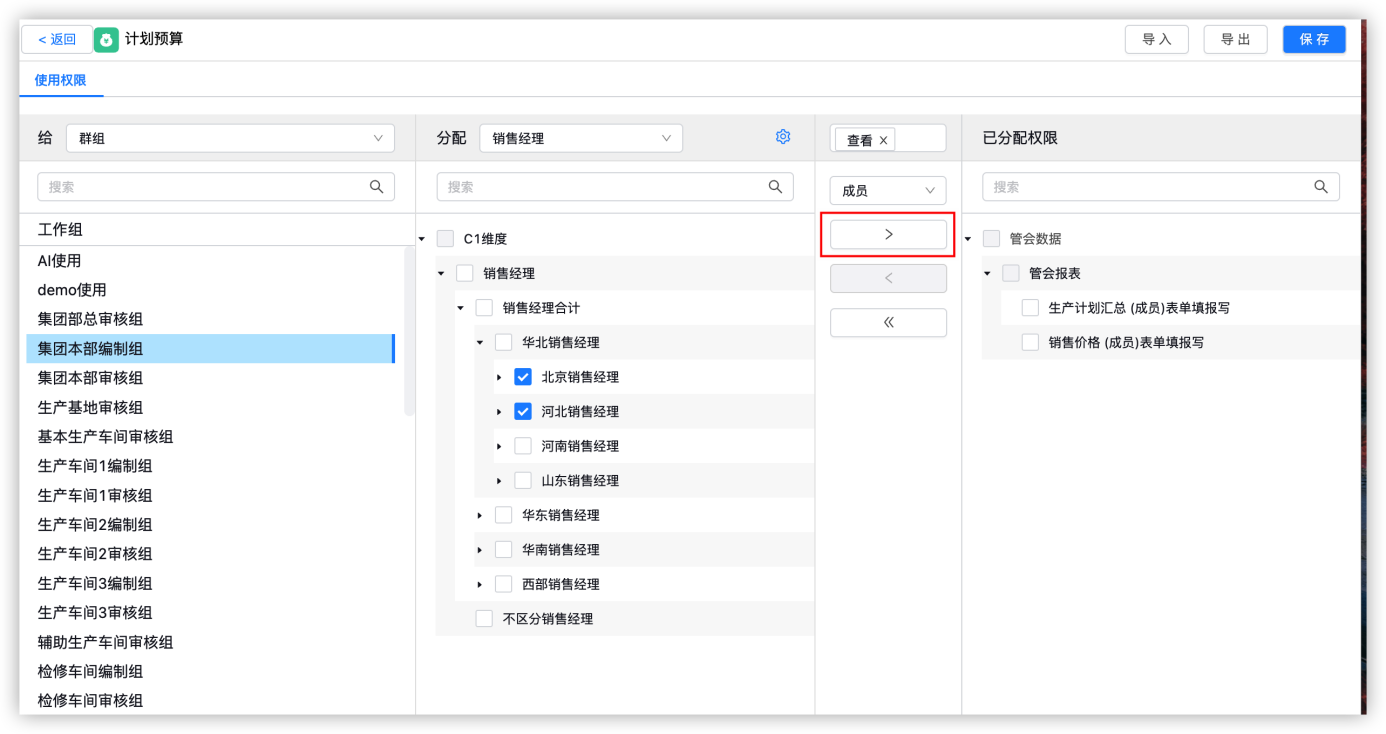Click the green app icon beside 计划预算
Image resolution: width=1386 pixels, height=734 pixels.
click(x=107, y=39)
